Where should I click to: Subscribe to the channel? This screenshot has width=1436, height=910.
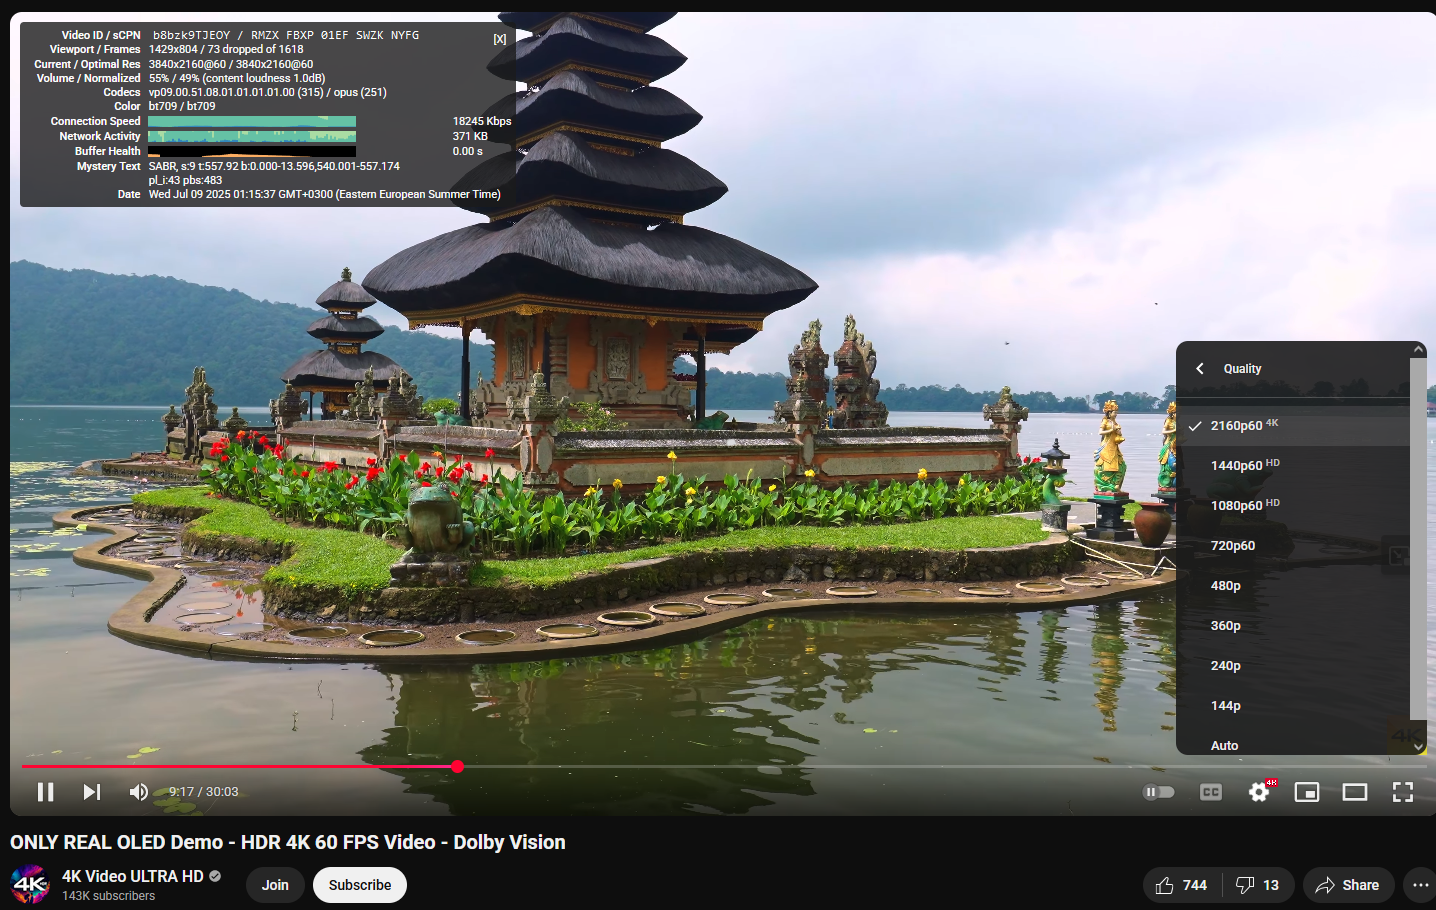click(x=360, y=885)
